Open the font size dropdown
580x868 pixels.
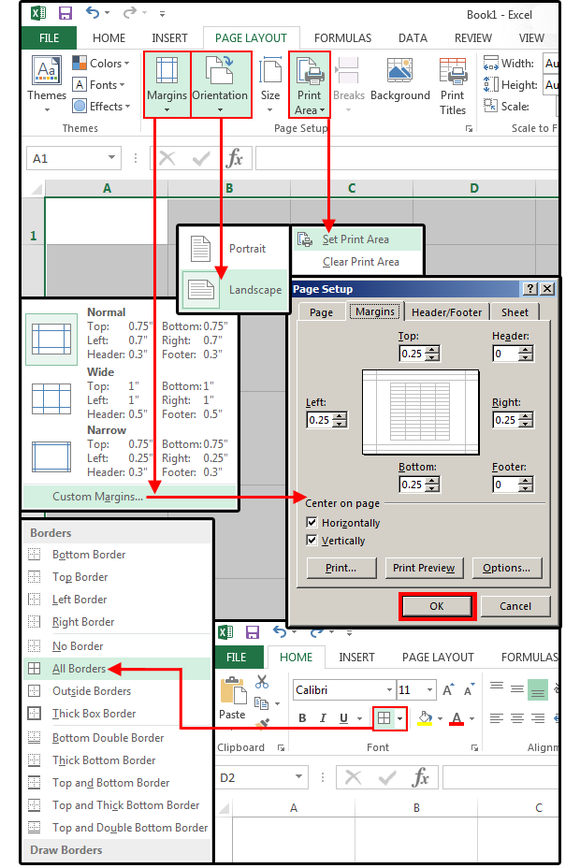429,690
